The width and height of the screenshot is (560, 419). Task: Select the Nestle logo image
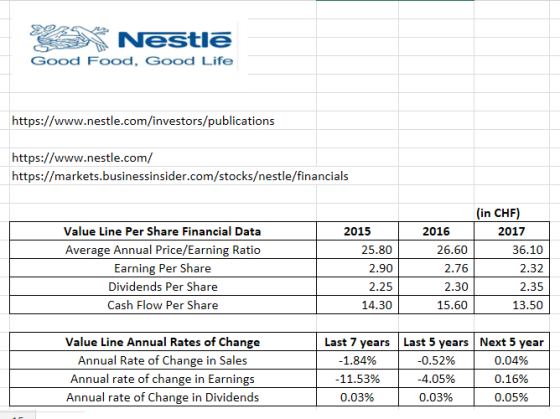pyautogui.click(x=130, y=46)
